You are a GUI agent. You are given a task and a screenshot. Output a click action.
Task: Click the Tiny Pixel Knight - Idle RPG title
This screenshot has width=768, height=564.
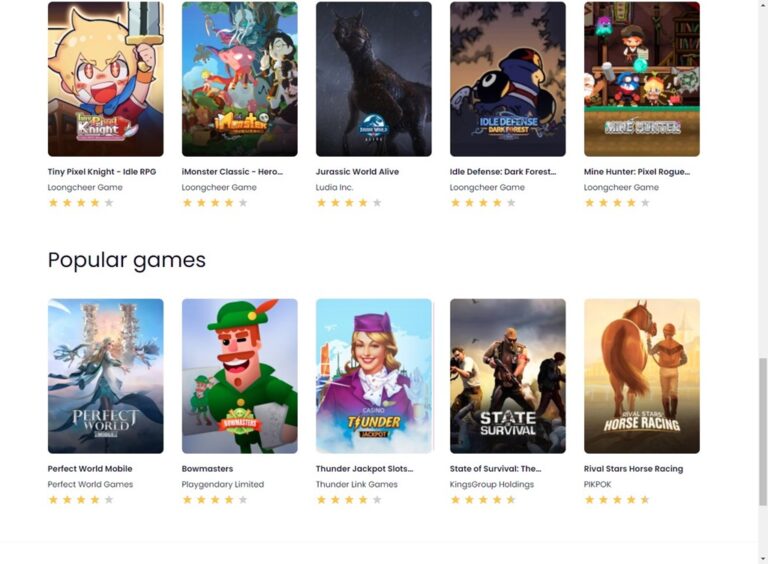[102, 172]
